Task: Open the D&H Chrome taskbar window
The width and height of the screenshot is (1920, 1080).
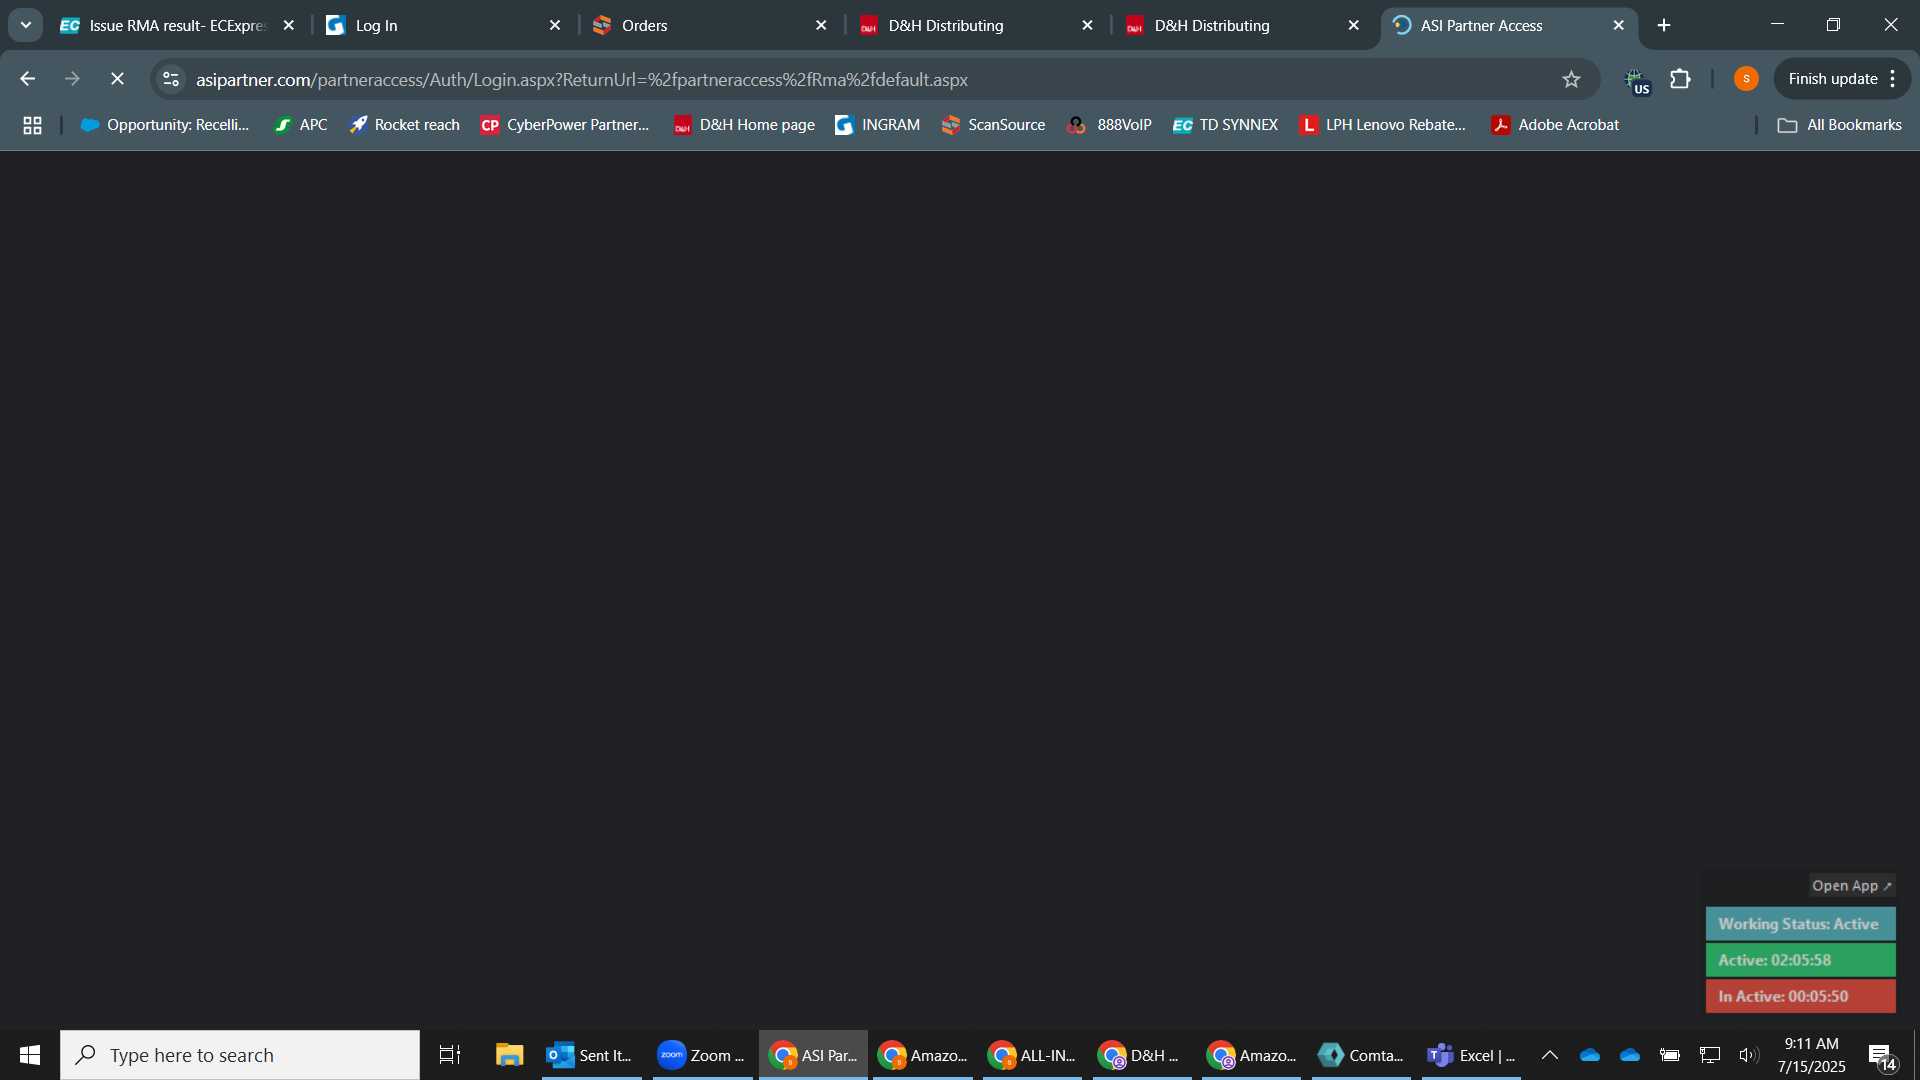Action: 1142,1055
